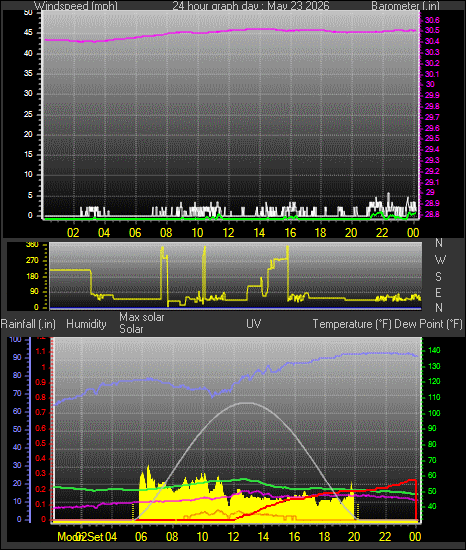Screen dimensions: 466x550
Task: Click the Barometer (.in) axis title
Action: point(405,6)
